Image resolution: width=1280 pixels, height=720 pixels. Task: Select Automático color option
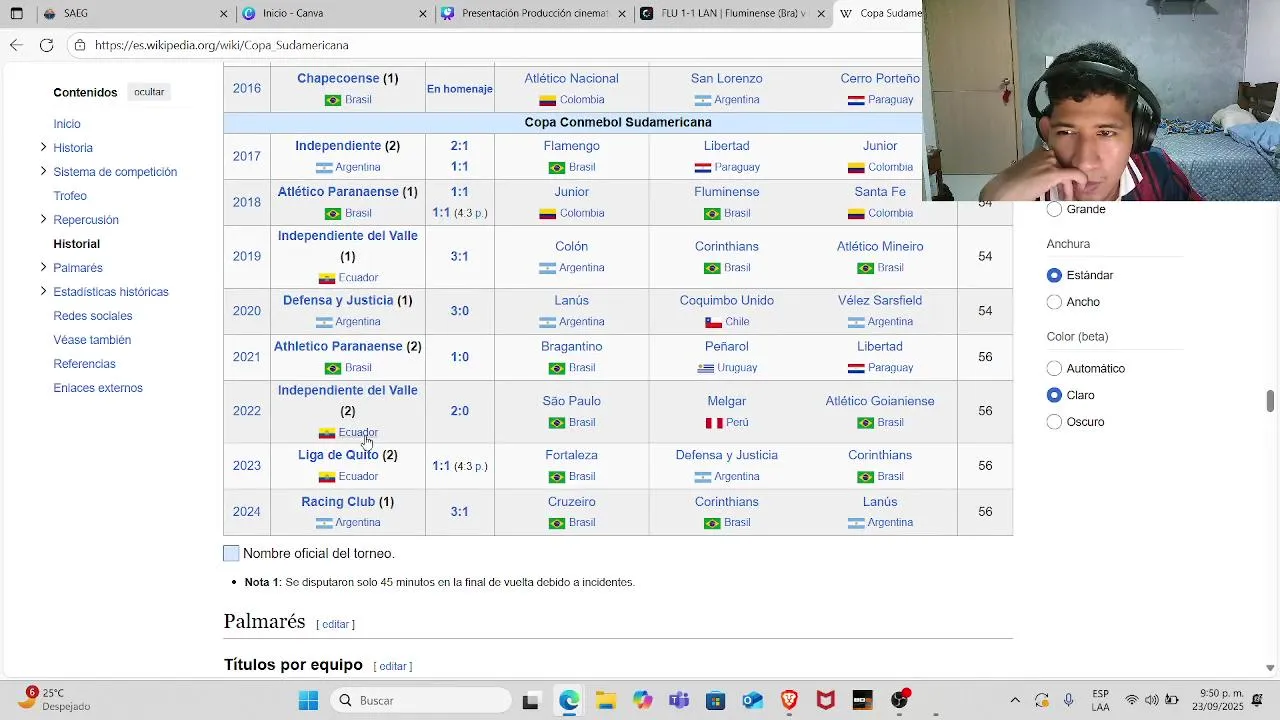click(1054, 368)
